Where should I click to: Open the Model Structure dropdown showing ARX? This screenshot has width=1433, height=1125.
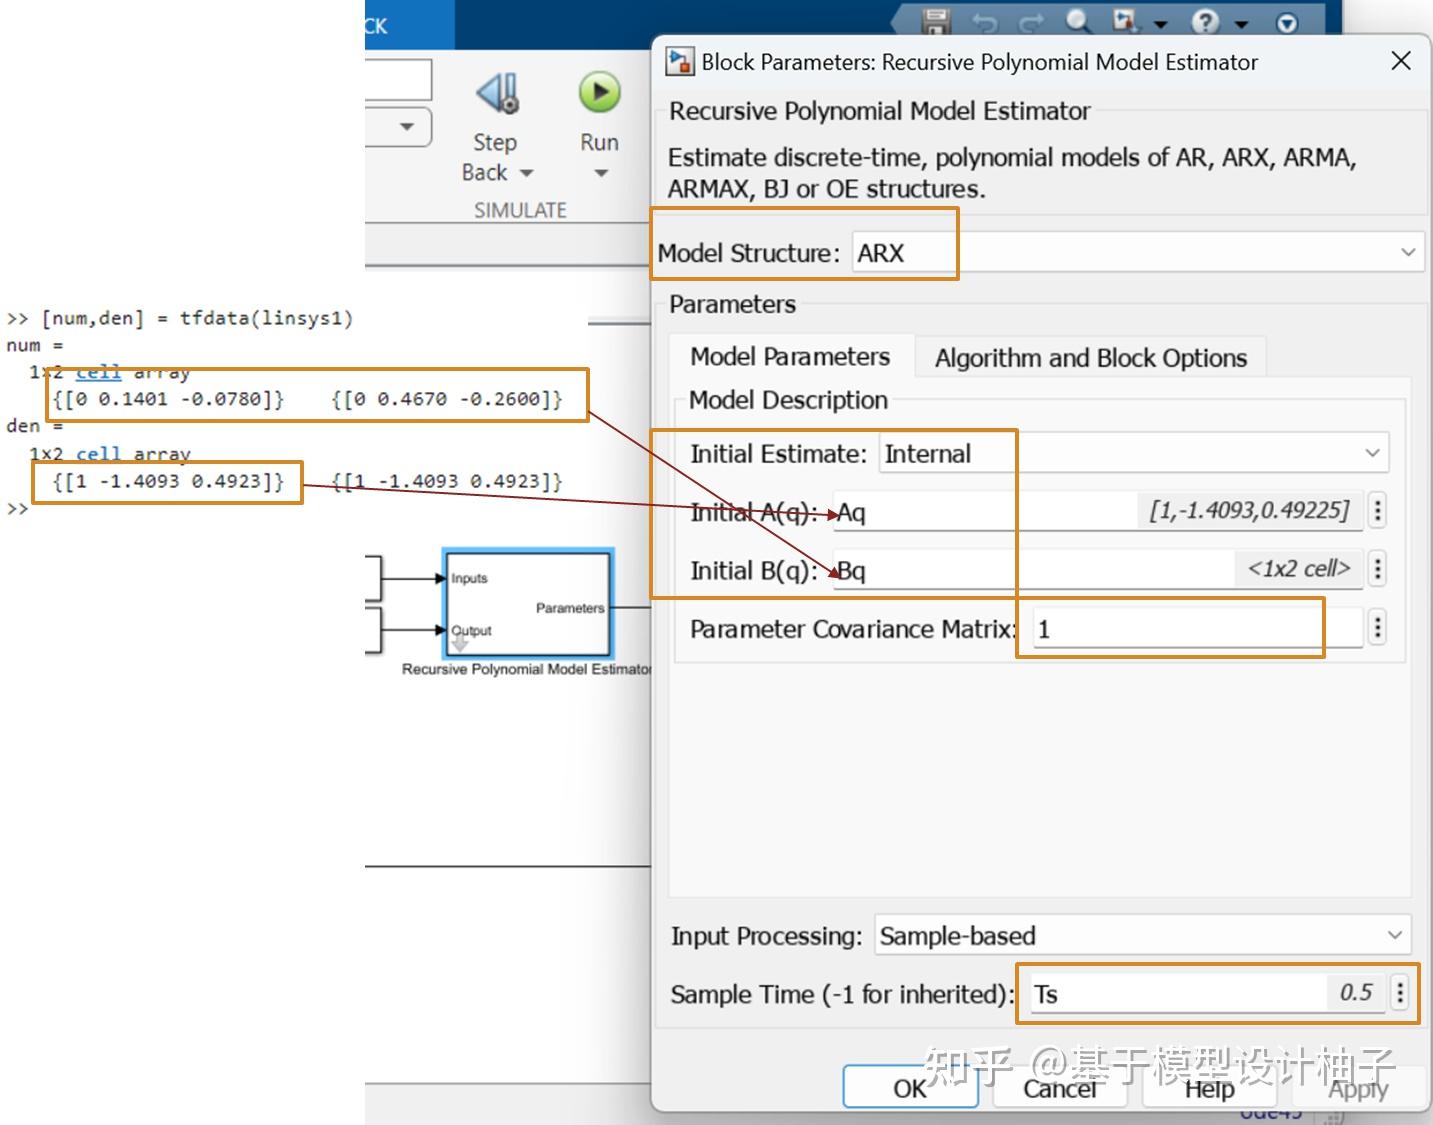tap(1409, 252)
